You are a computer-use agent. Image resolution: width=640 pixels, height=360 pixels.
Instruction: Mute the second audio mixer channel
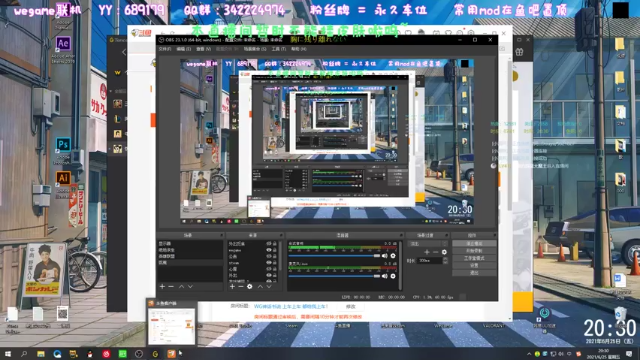click(384, 276)
